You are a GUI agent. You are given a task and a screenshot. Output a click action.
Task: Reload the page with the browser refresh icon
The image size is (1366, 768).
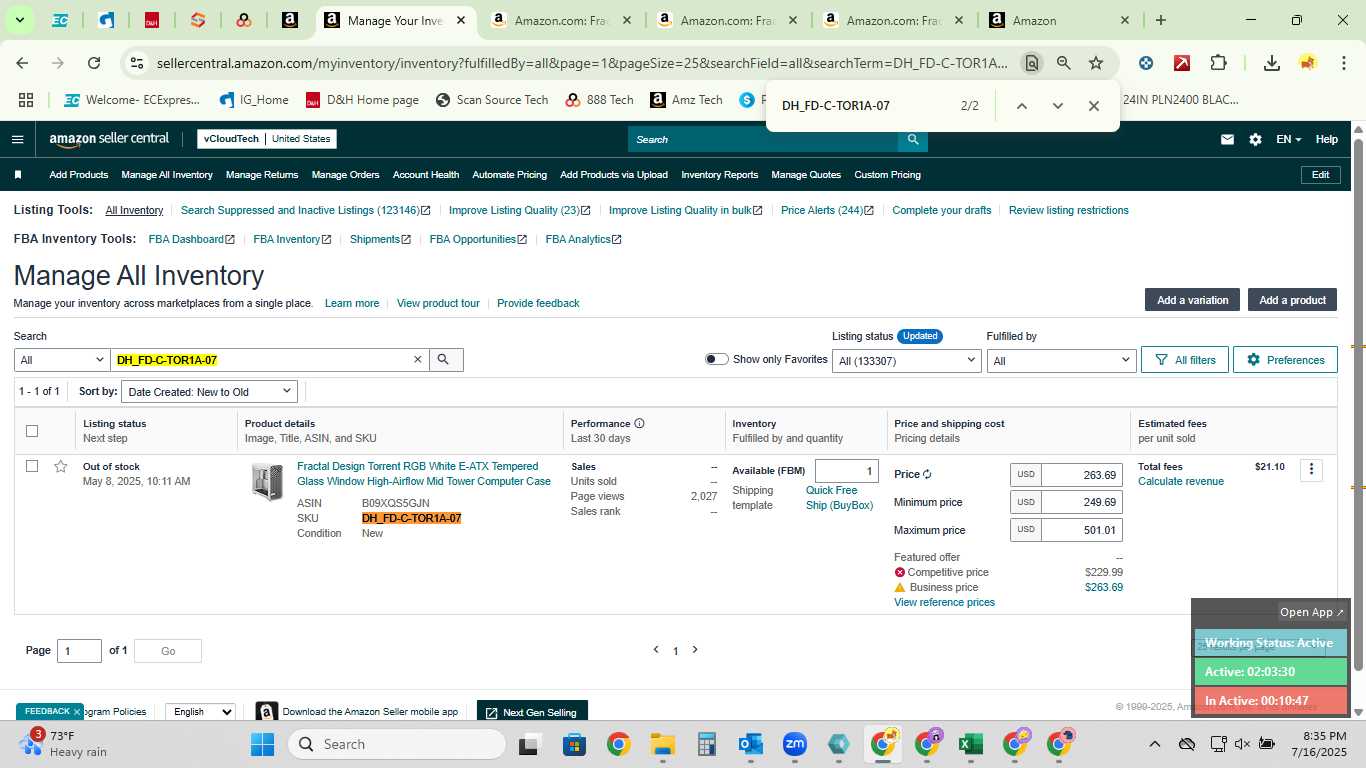[x=94, y=63]
